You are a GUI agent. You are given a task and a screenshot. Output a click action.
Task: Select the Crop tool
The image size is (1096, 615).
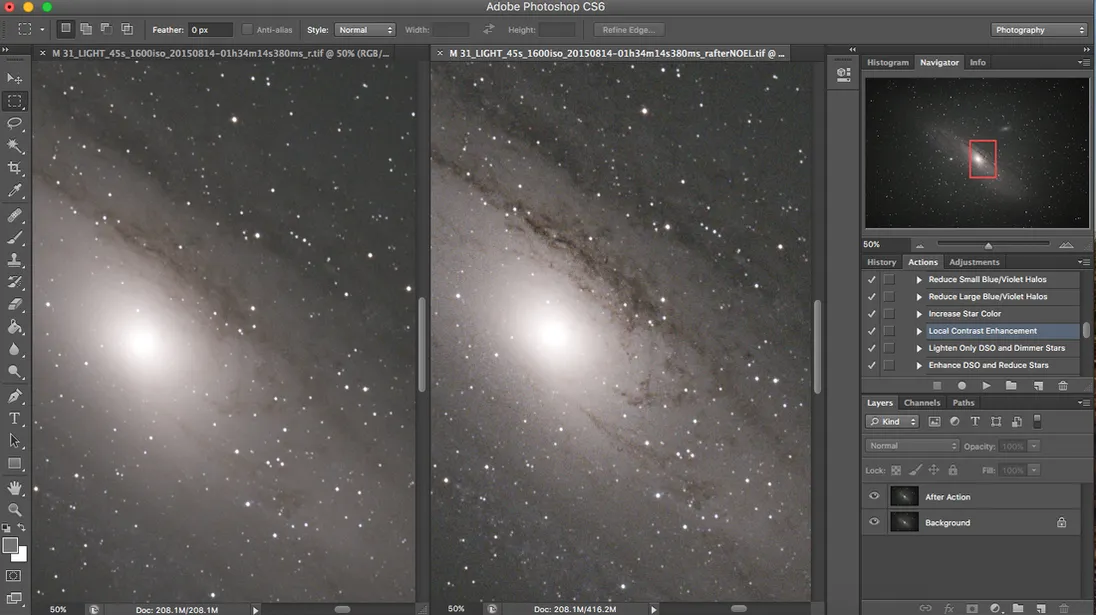[x=14, y=168]
